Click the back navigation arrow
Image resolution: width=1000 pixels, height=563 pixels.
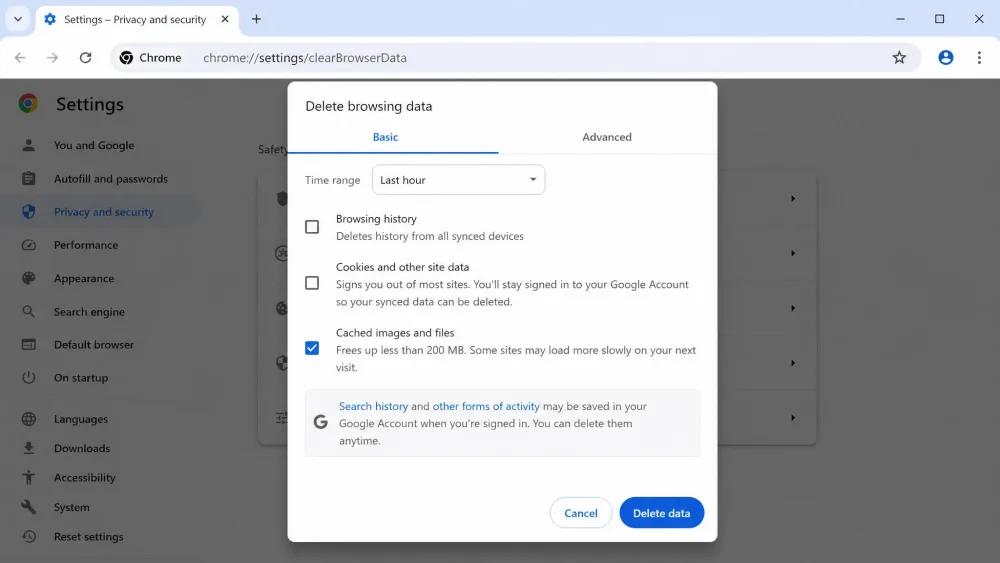(x=20, y=57)
